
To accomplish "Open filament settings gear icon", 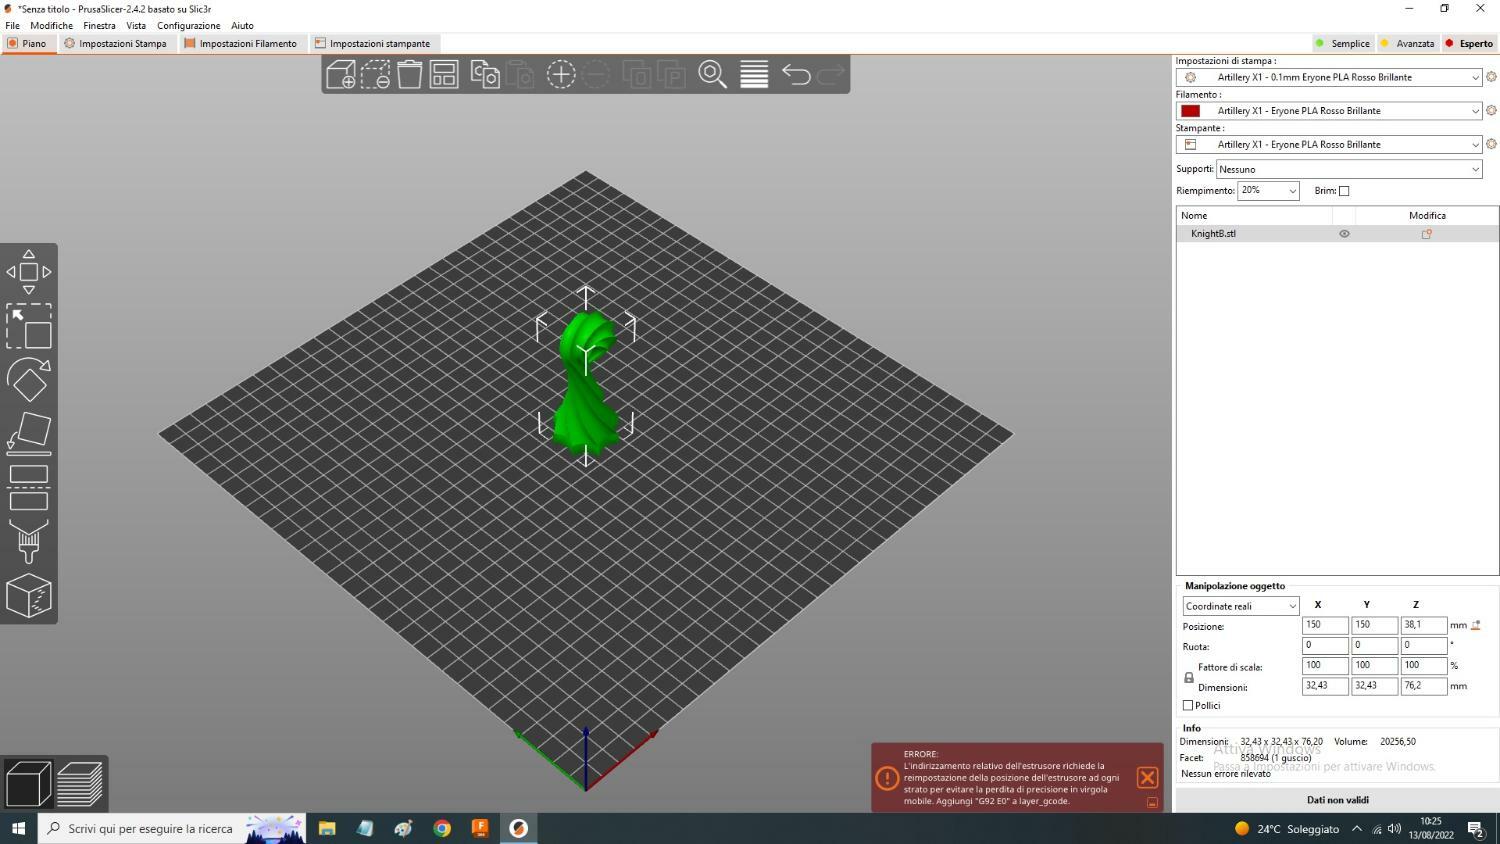I will coord(1491,111).
